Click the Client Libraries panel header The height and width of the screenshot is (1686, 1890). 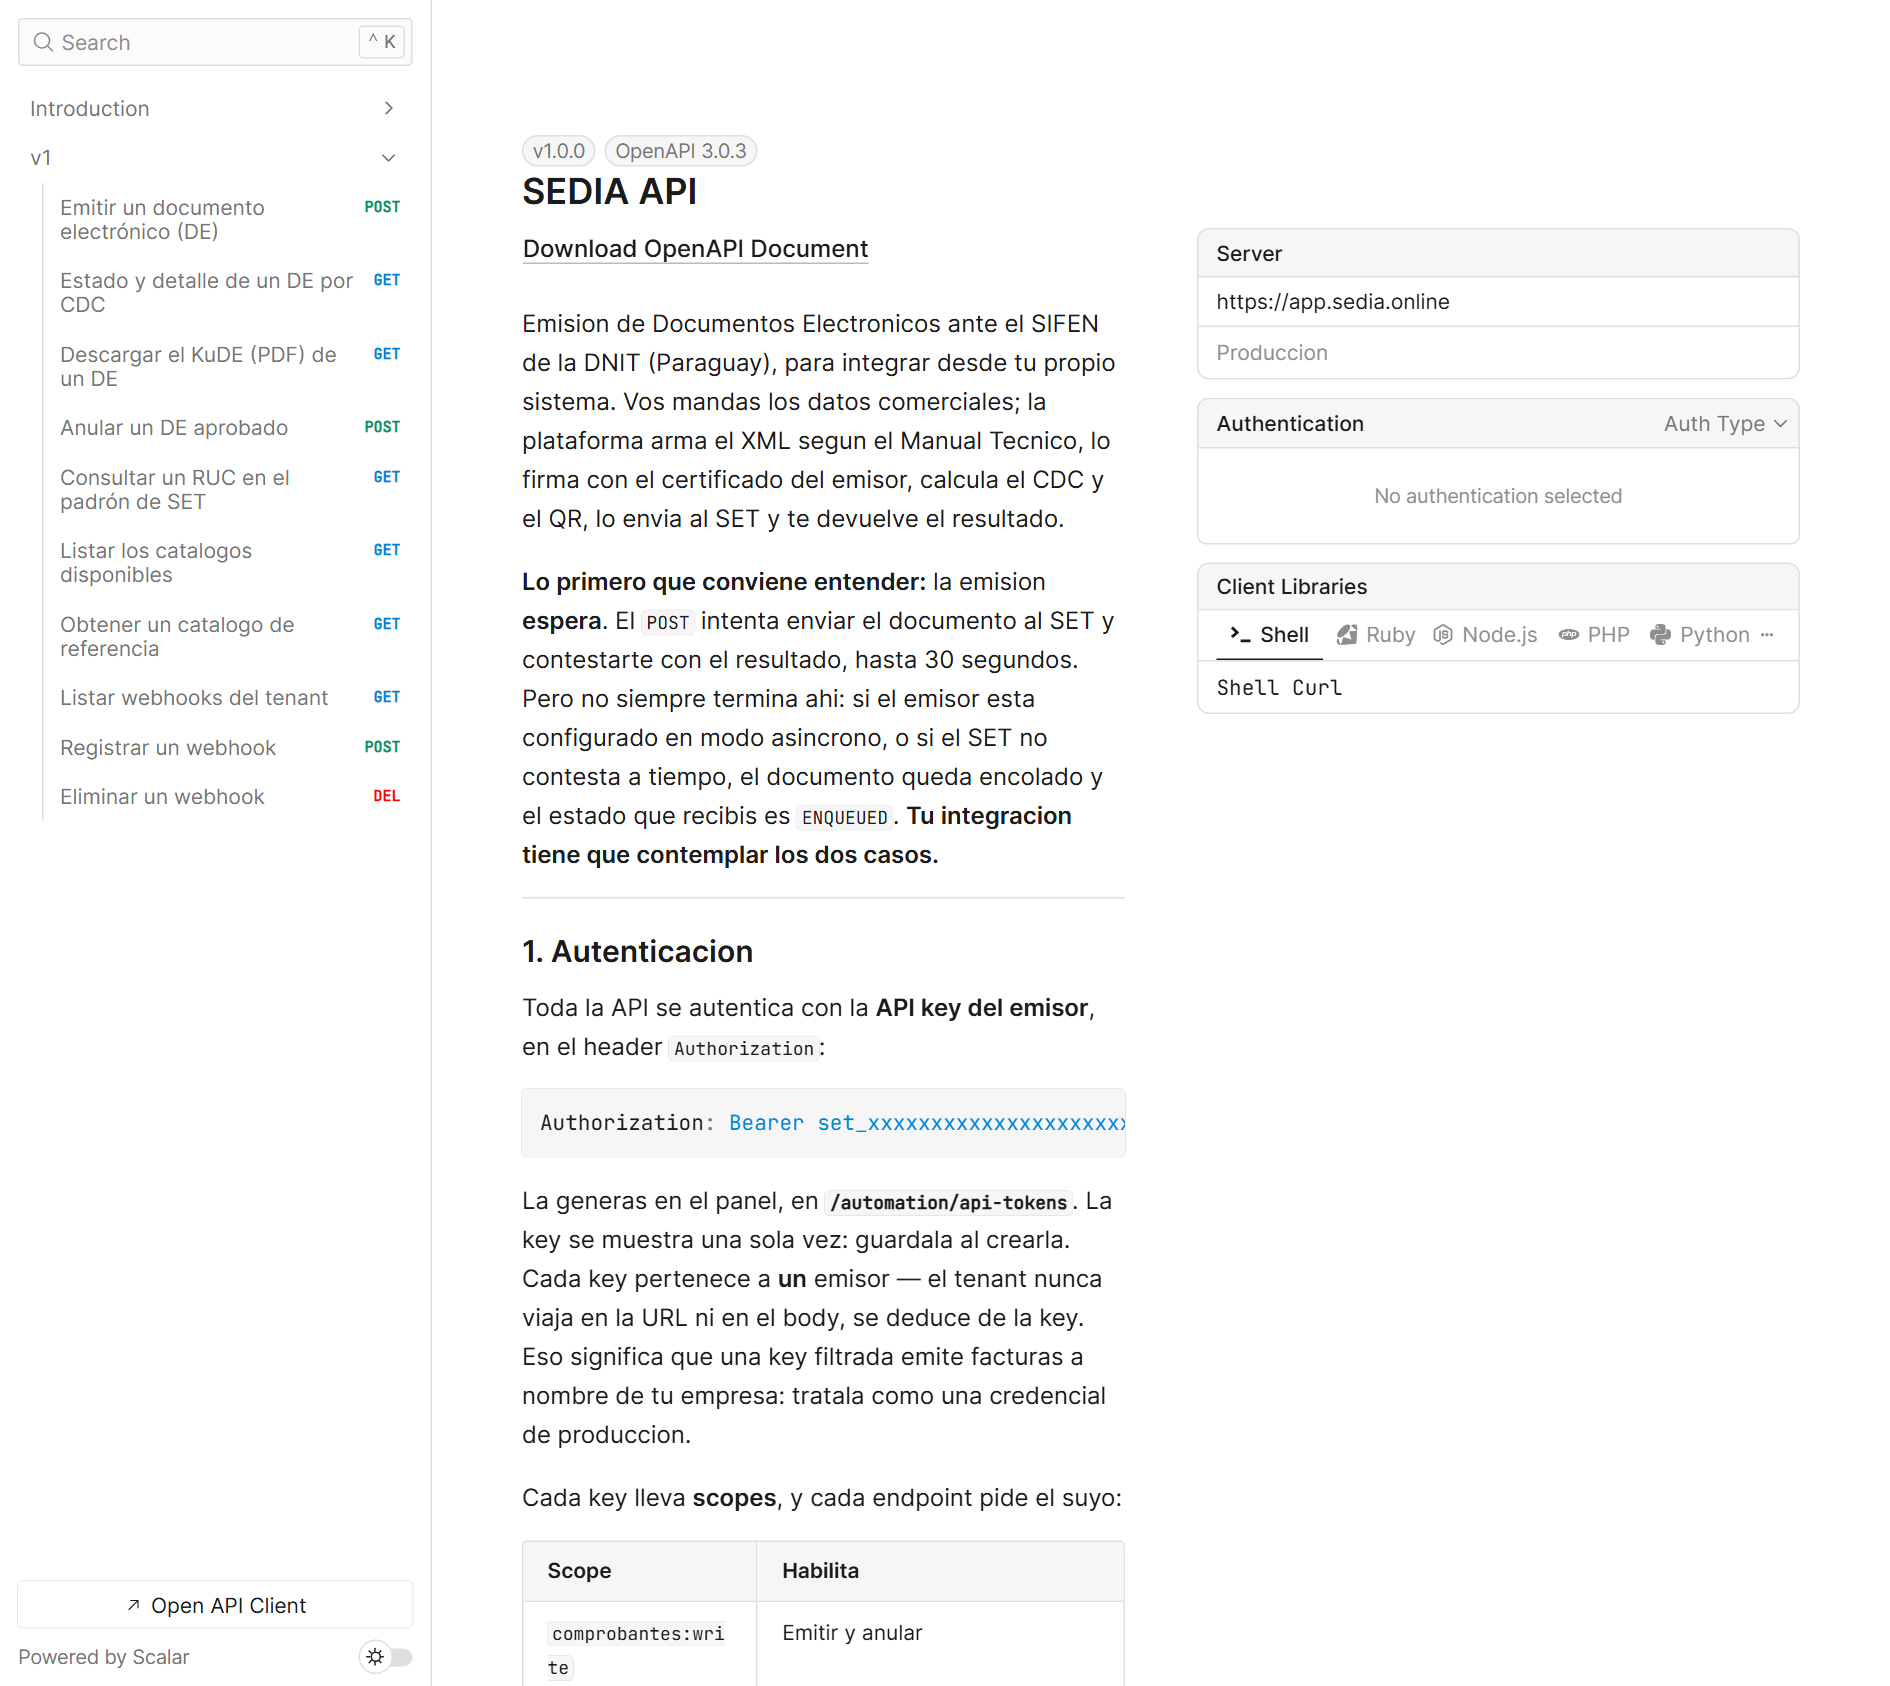[x=1498, y=587]
